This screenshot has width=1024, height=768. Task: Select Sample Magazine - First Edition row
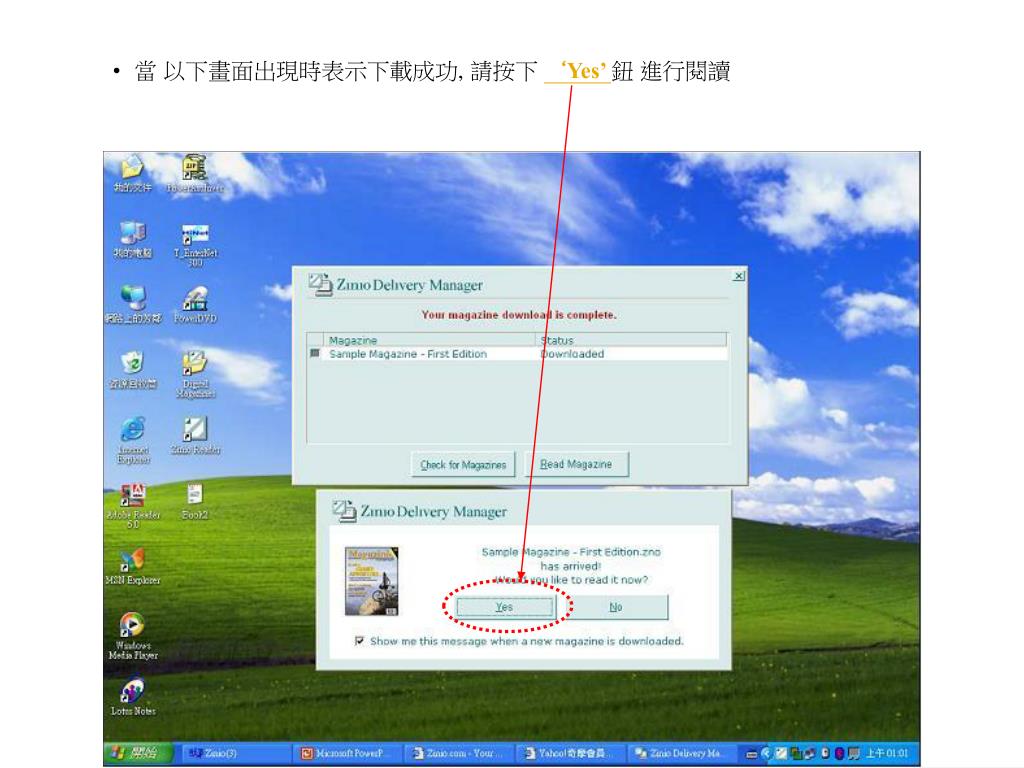[517, 353]
